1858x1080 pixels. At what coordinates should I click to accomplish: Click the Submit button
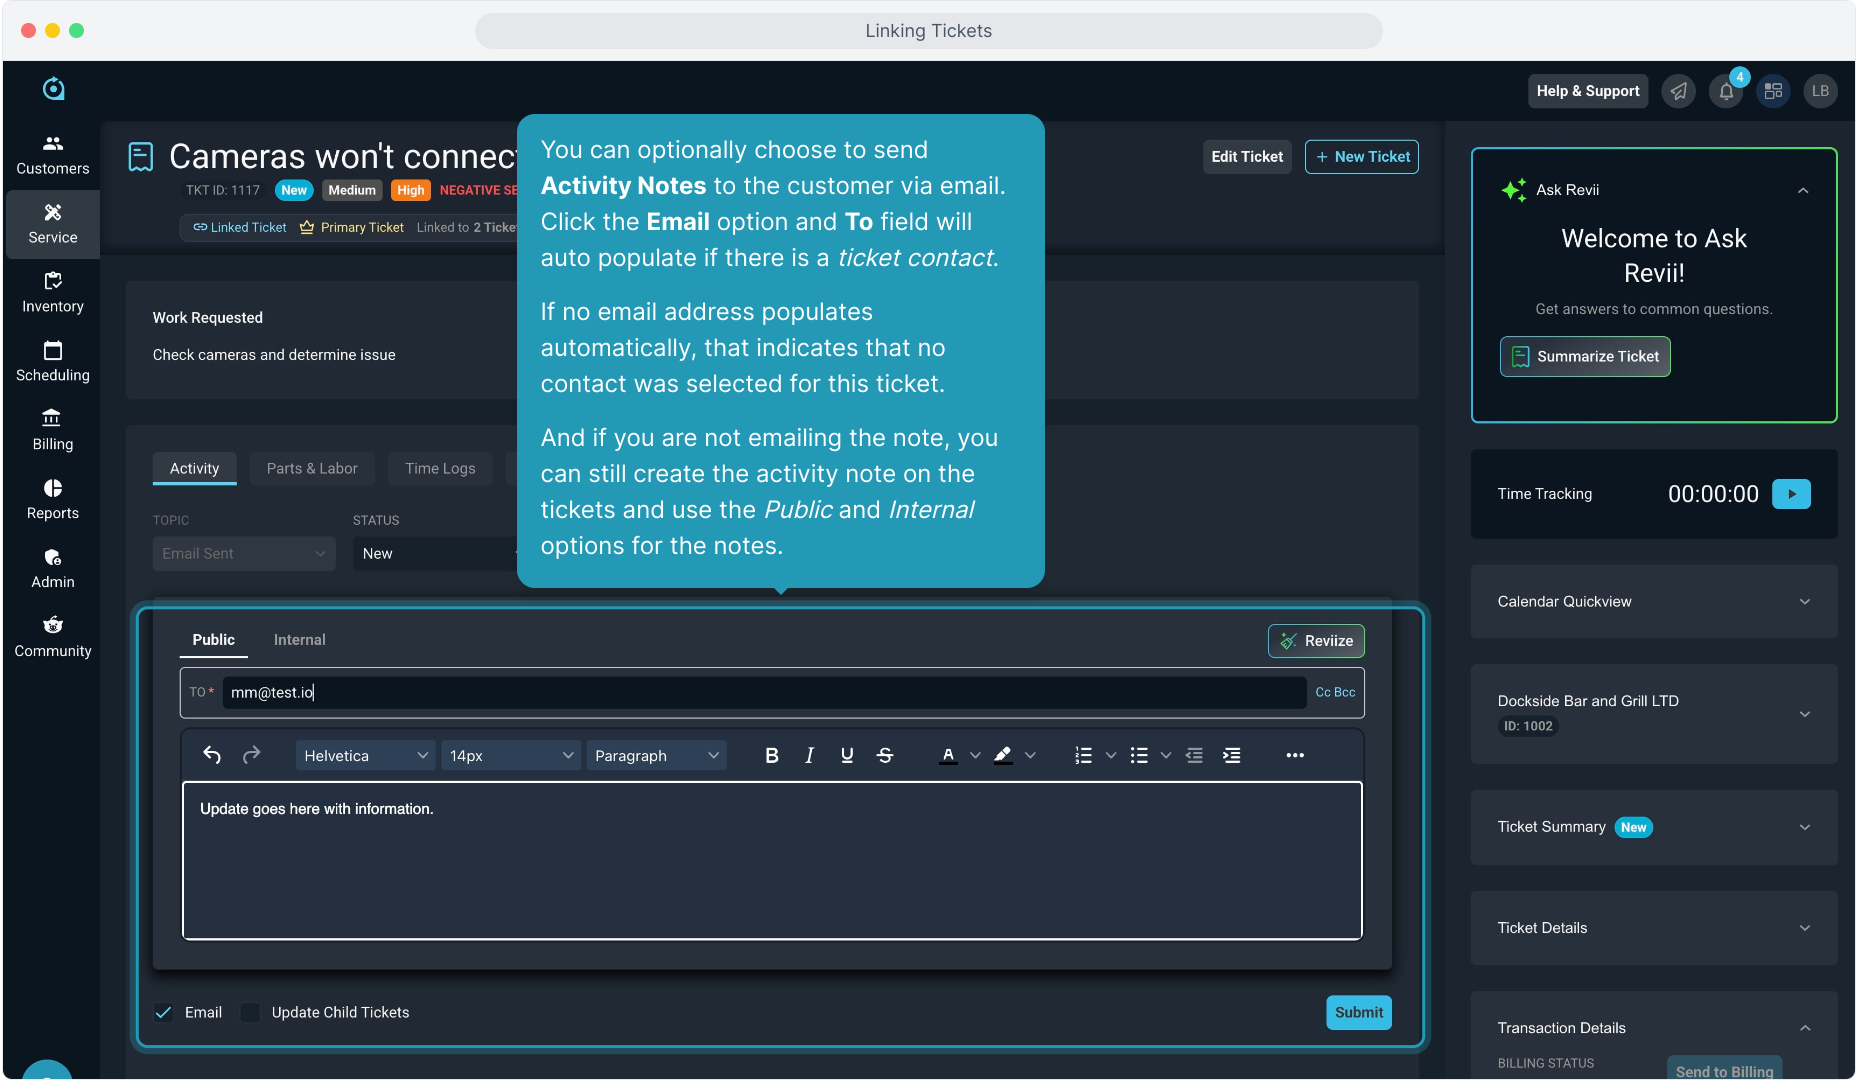(x=1358, y=1013)
